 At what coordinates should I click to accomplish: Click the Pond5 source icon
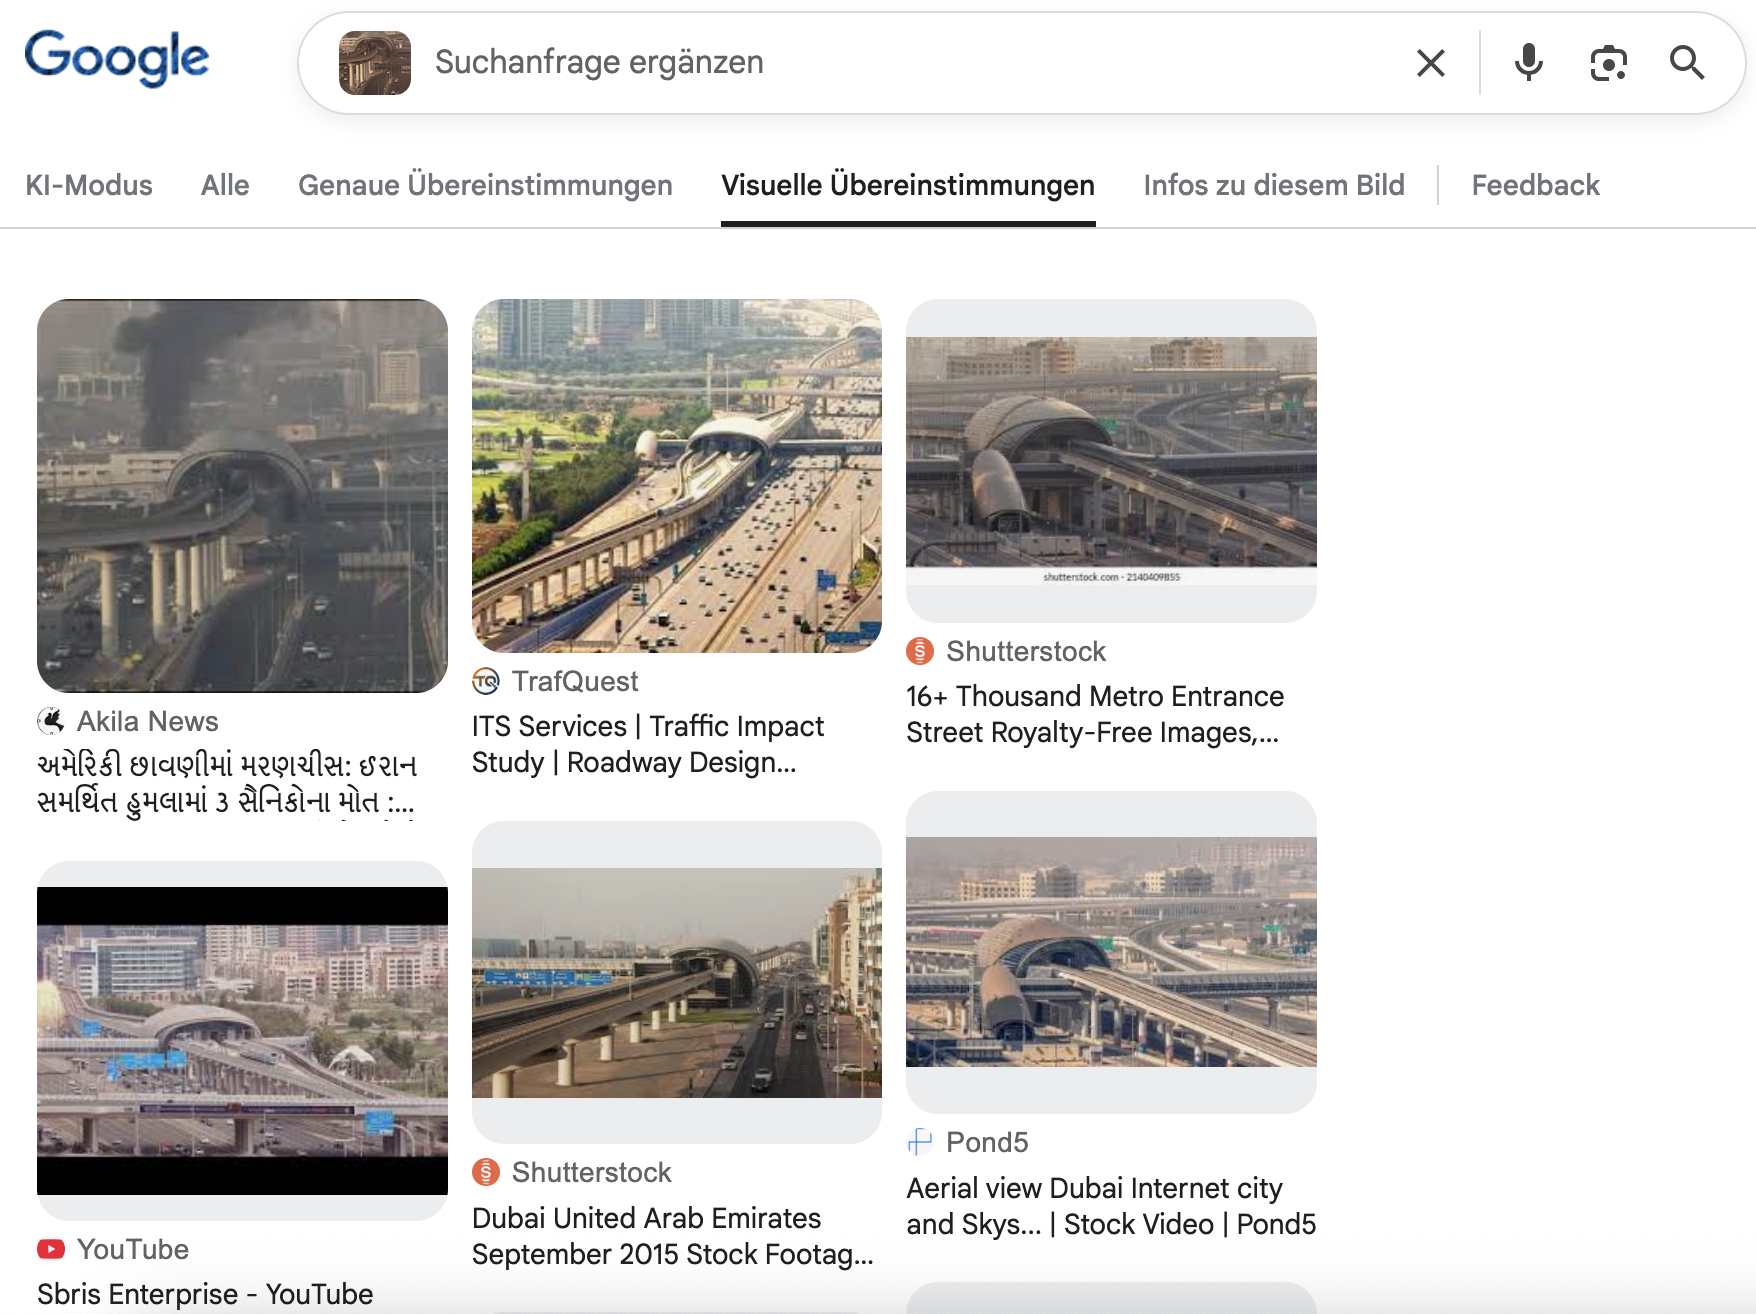point(919,1142)
